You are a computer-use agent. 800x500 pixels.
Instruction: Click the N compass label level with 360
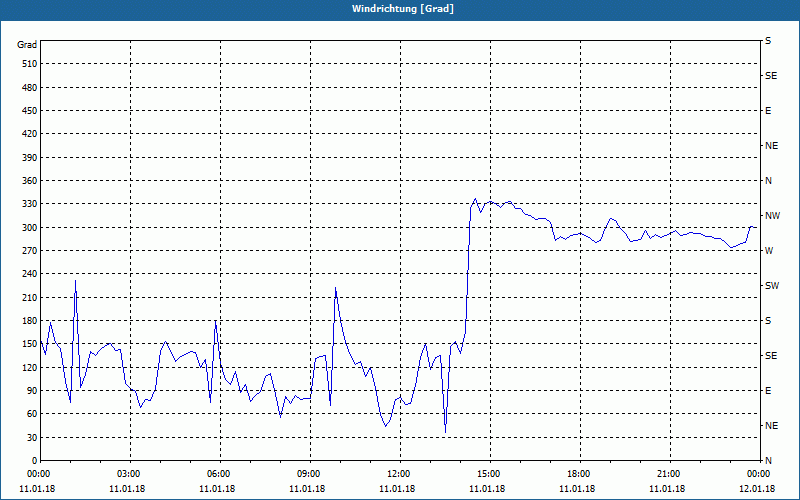pos(768,181)
